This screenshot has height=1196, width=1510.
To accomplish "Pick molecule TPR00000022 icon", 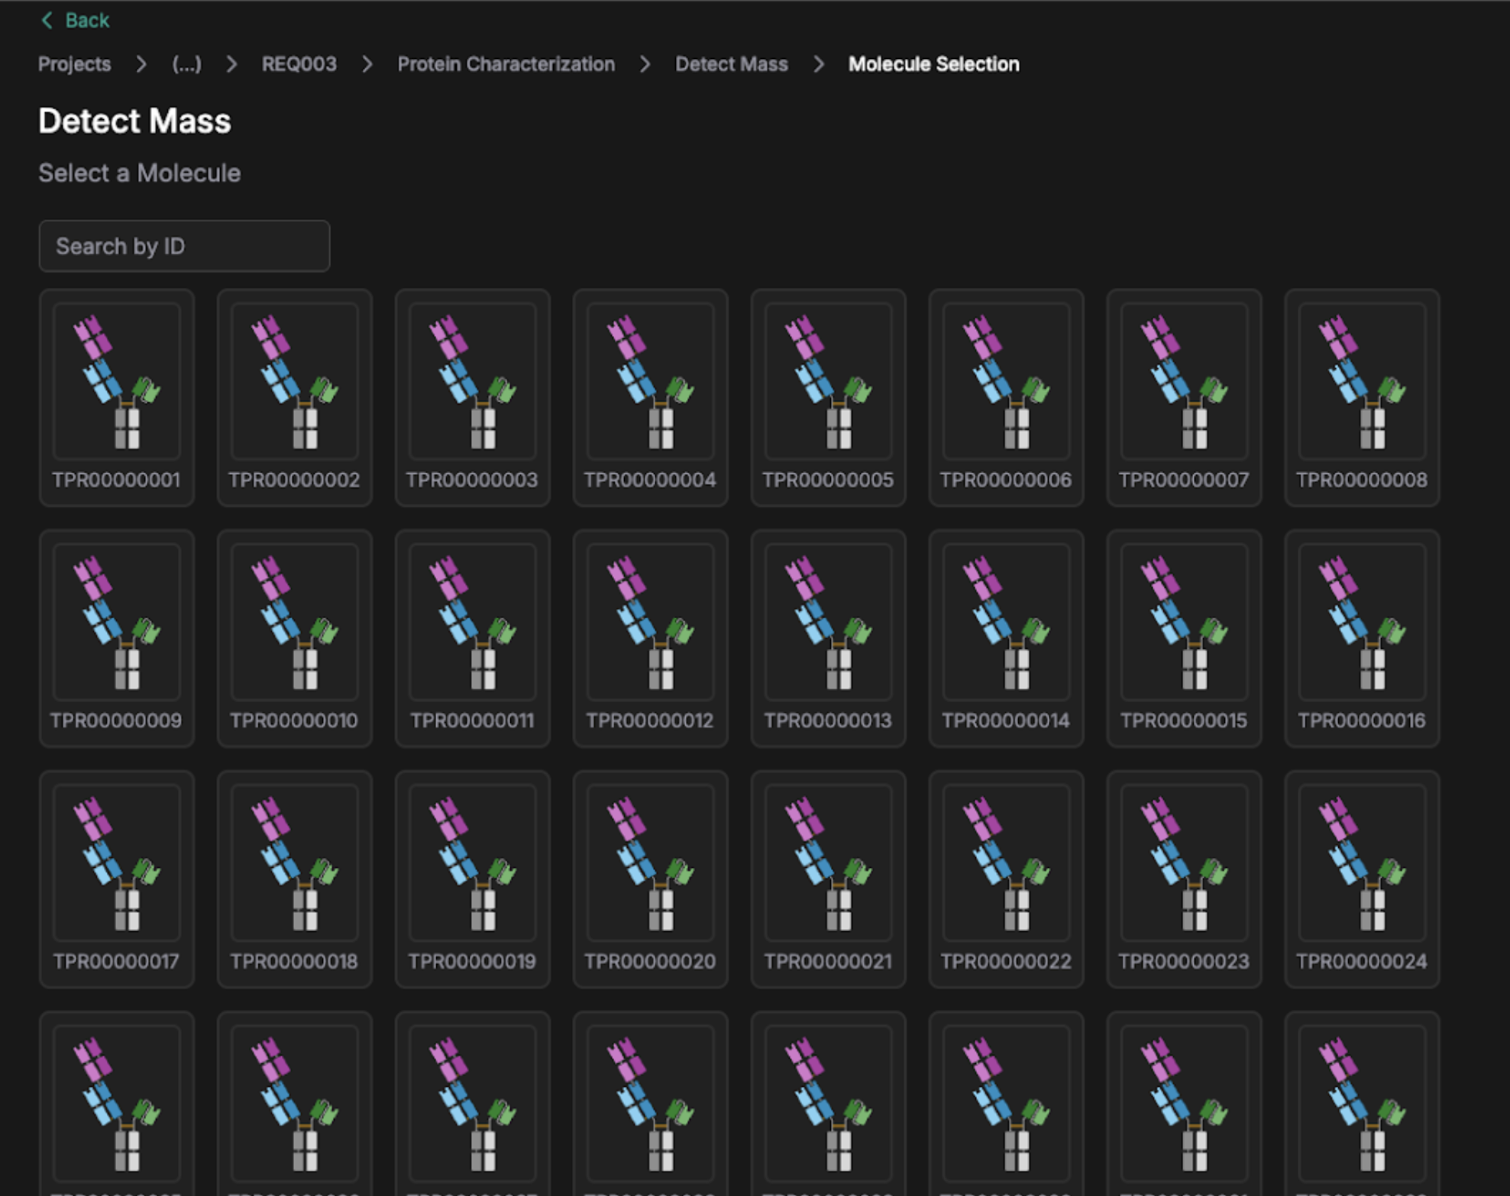I will tap(1006, 863).
